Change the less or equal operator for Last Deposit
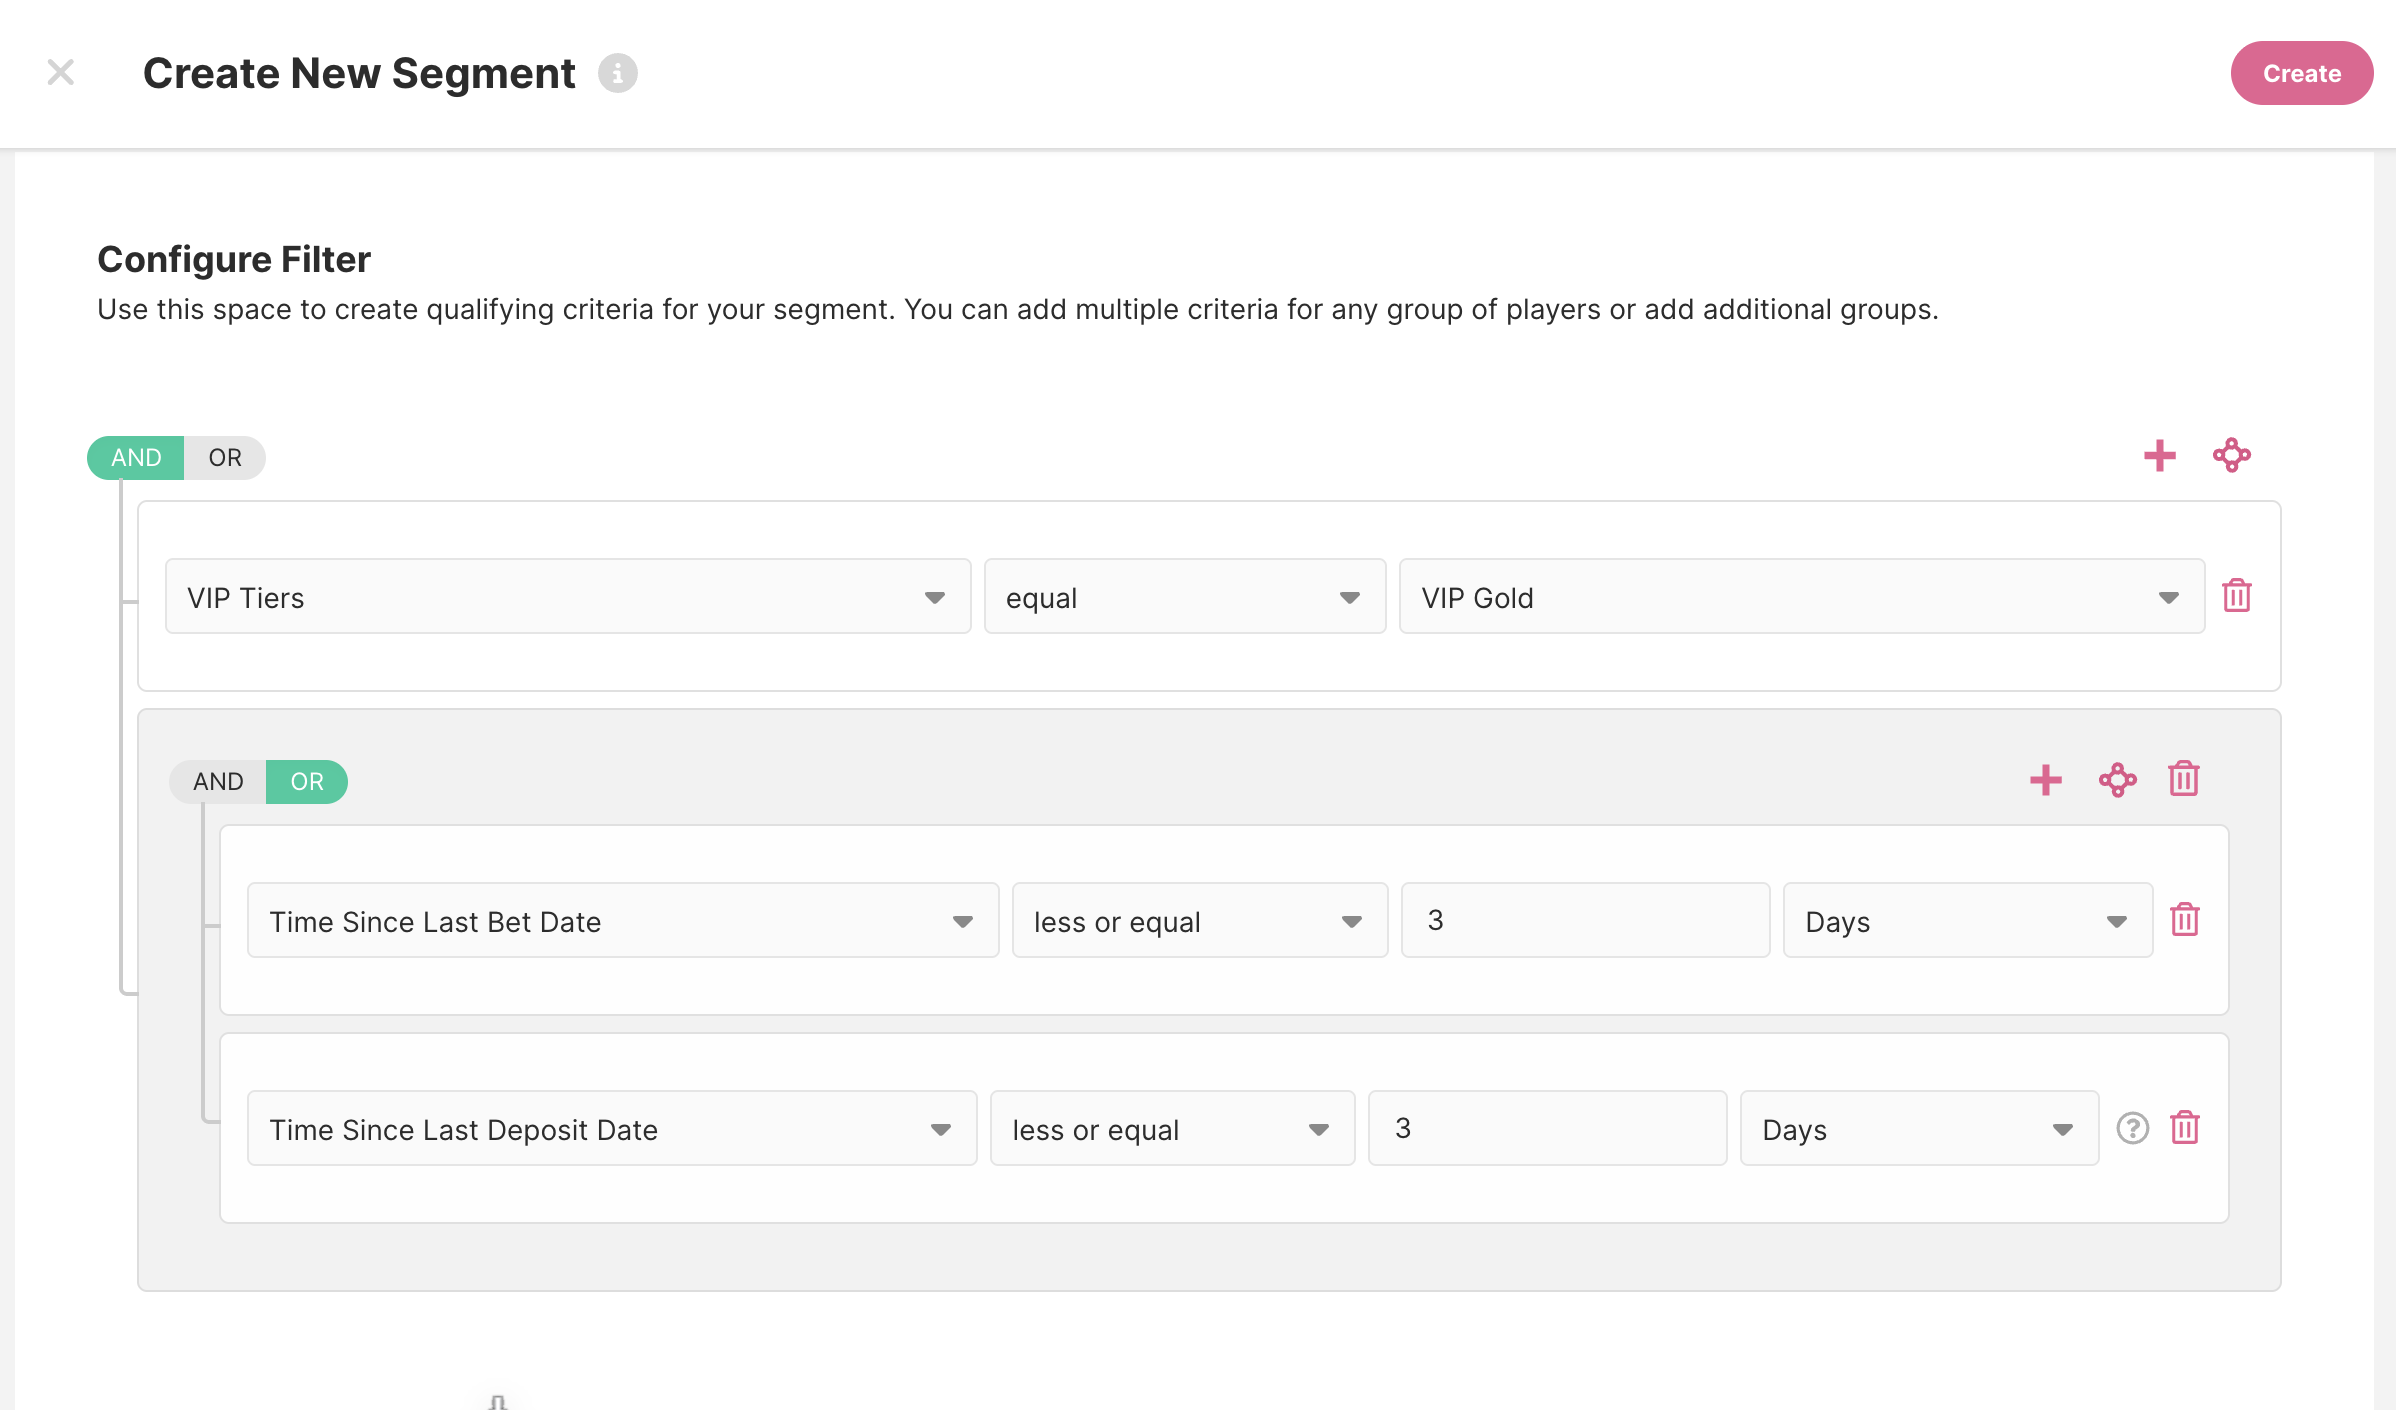The height and width of the screenshot is (1410, 2396). pos(1171,1129)
